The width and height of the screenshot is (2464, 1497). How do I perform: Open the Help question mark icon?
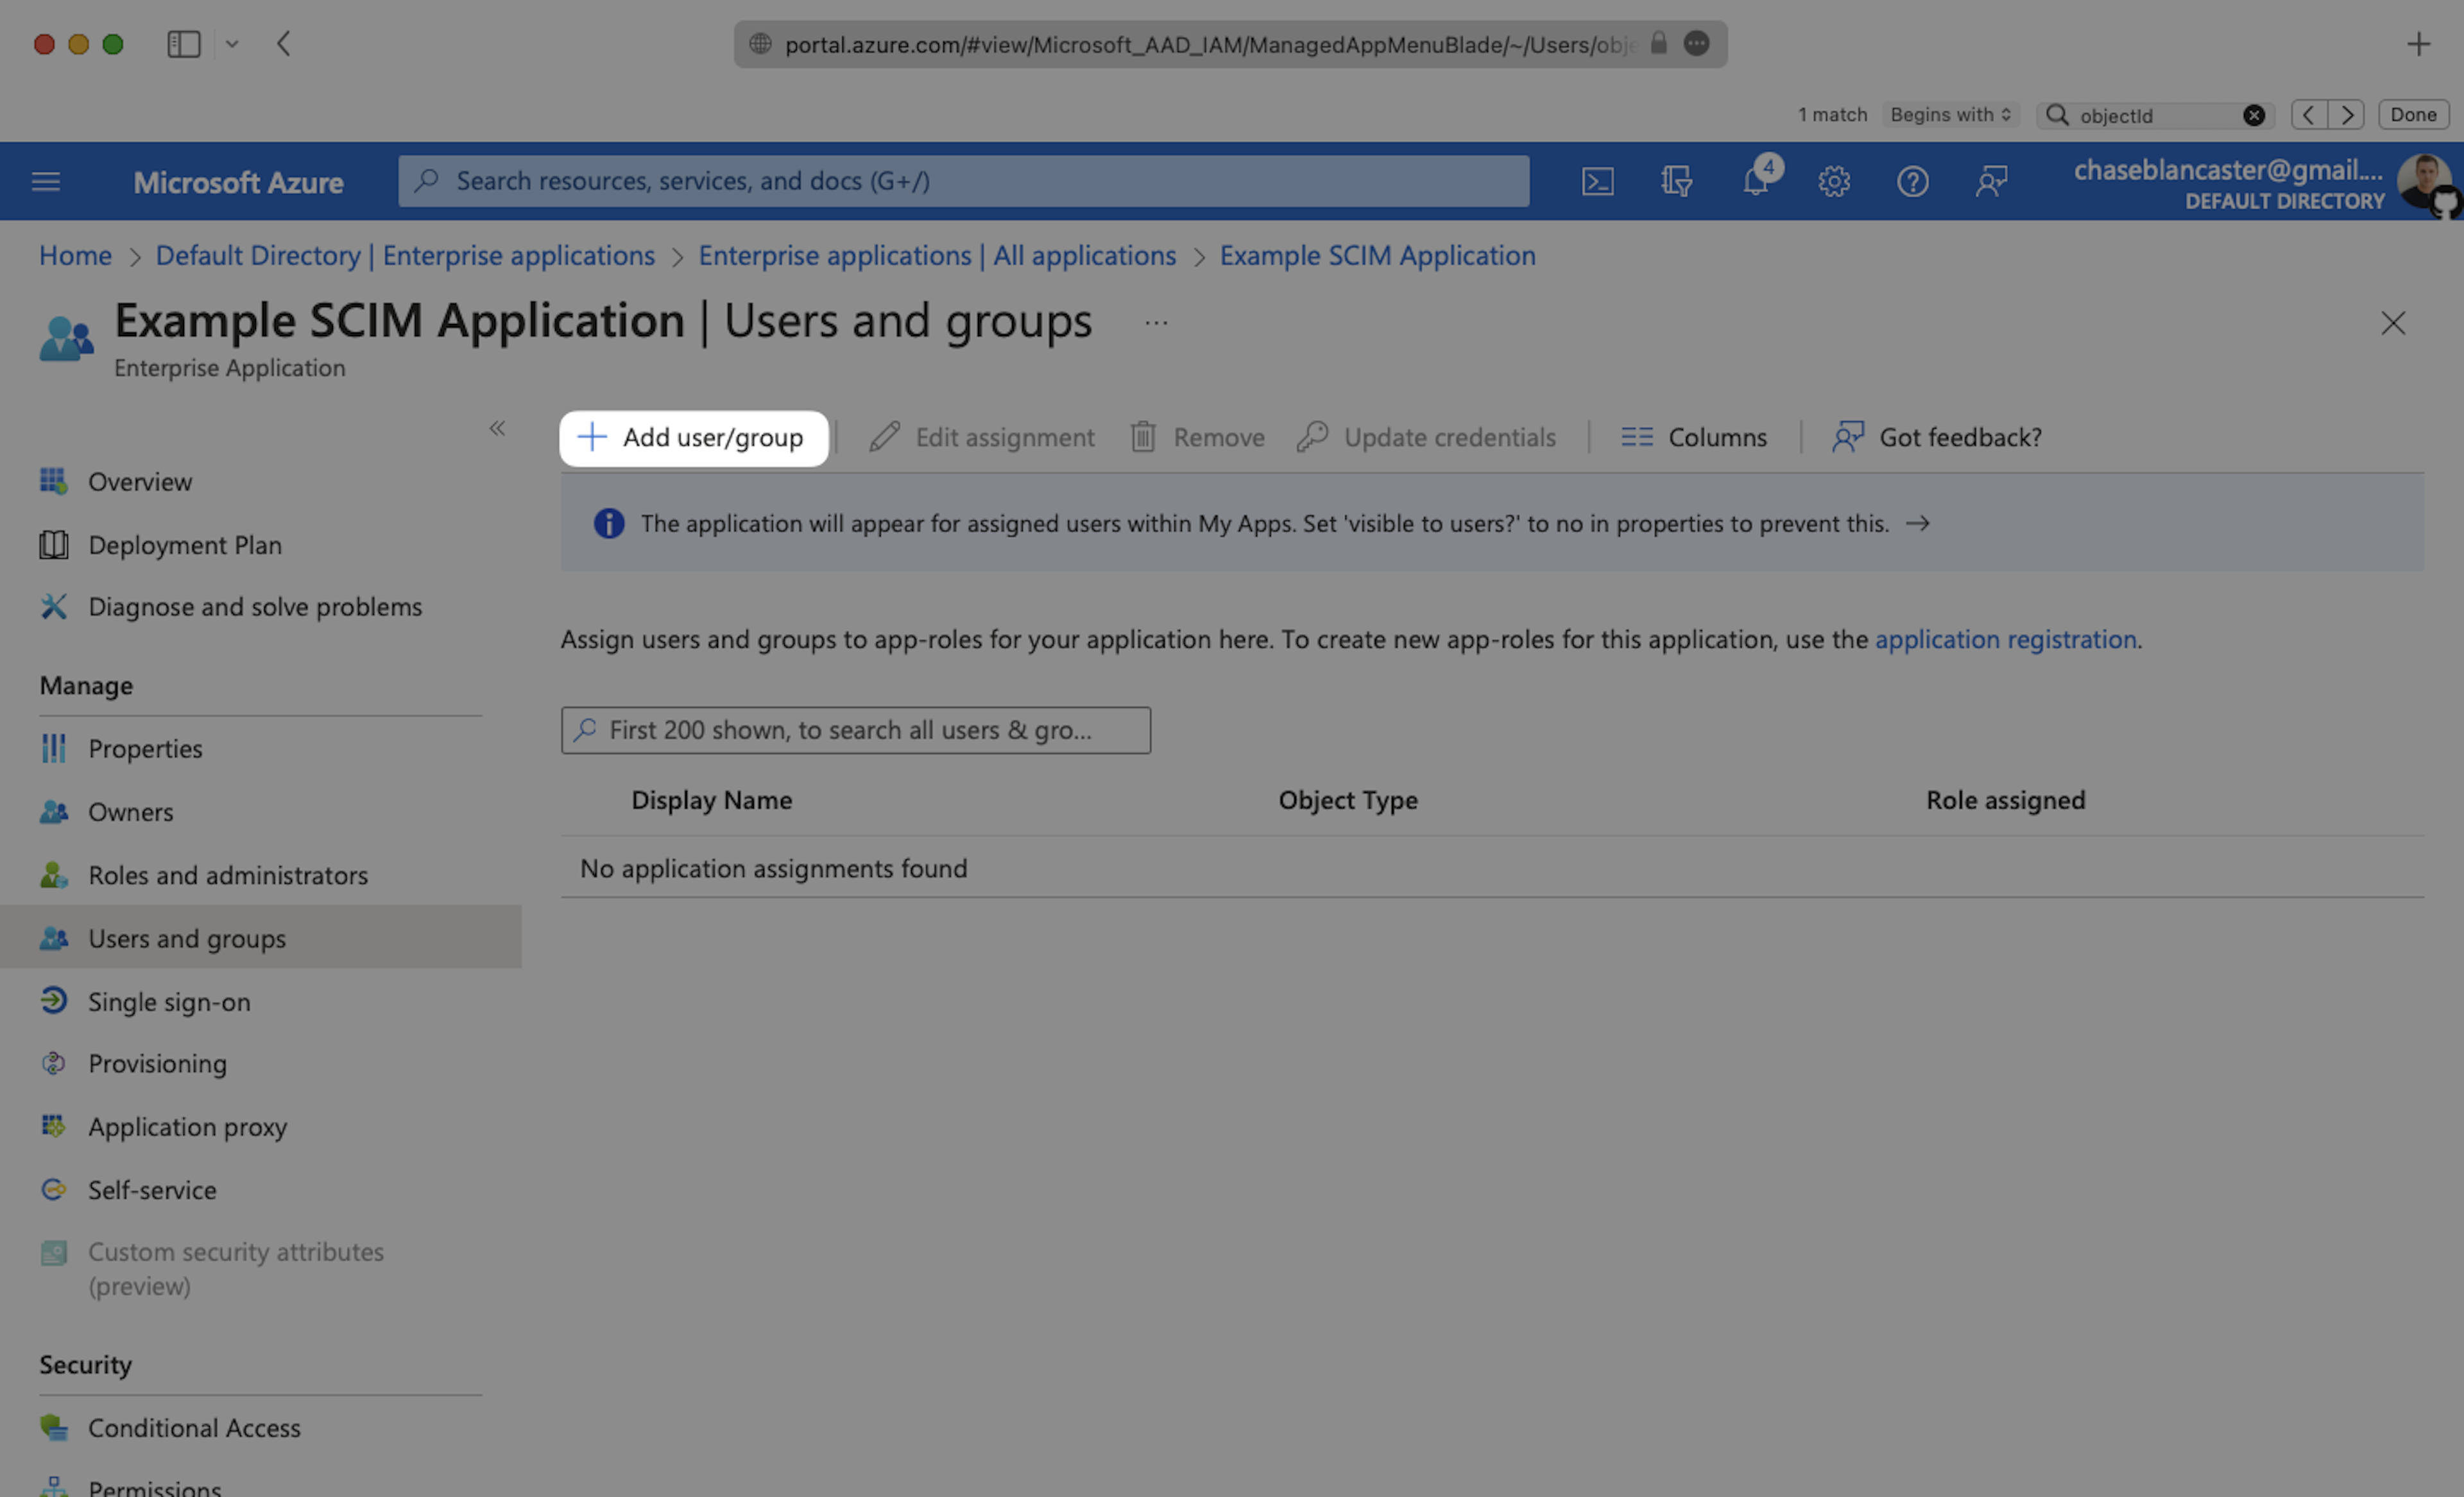(x=1912, y=181)
